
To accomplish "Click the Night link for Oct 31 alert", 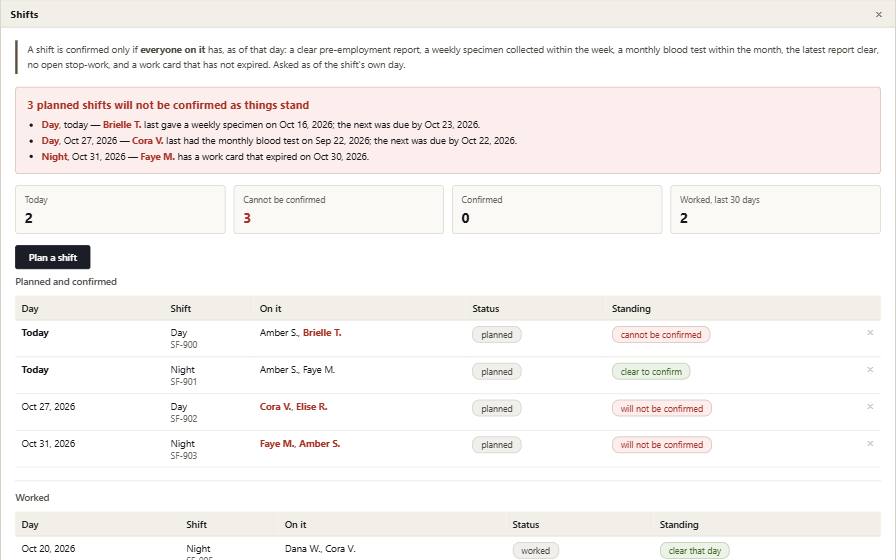I will coord(54,157).
